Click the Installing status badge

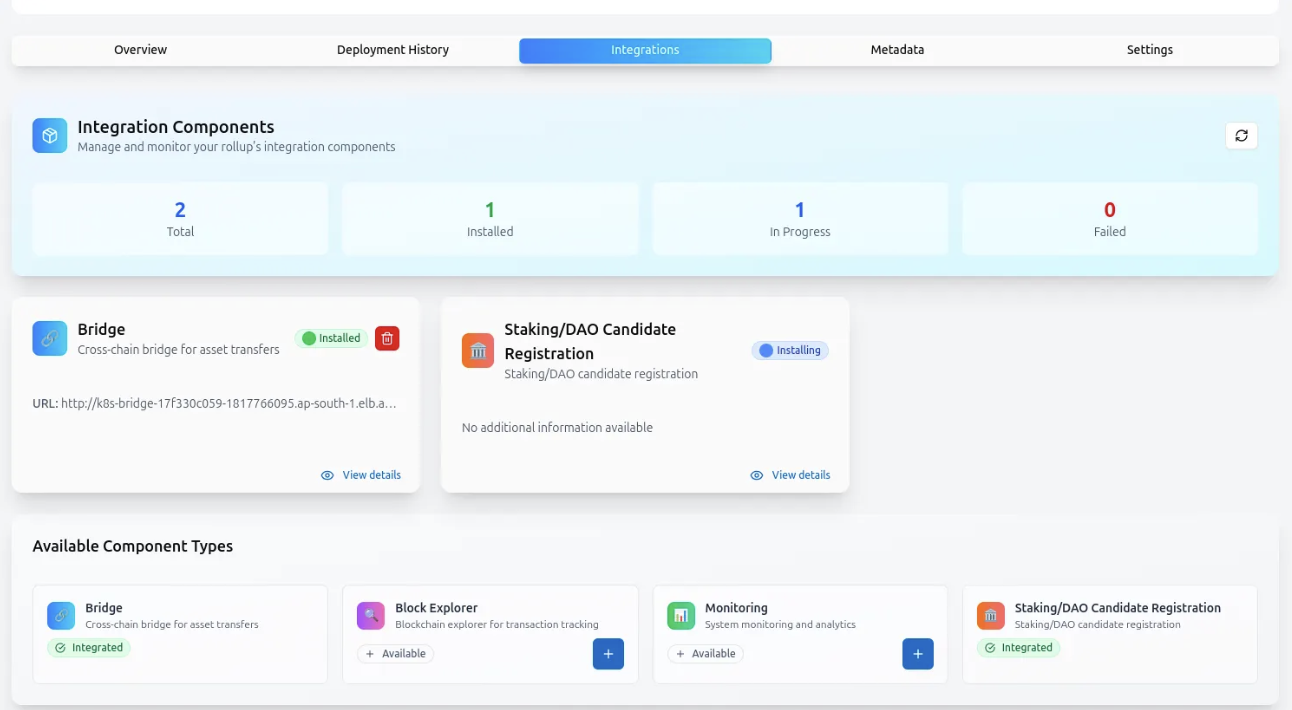(790, 350)
